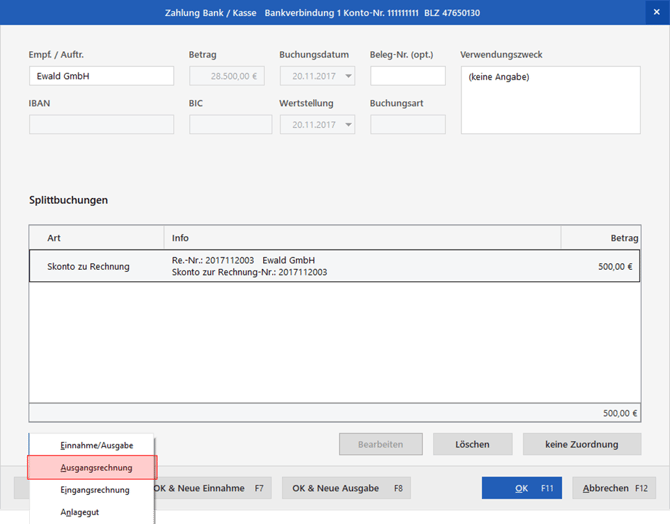Choose Einnahme/Ausgabe from the popup menu
The height and width of the screenshot is (524, 670).
point(96,445)
